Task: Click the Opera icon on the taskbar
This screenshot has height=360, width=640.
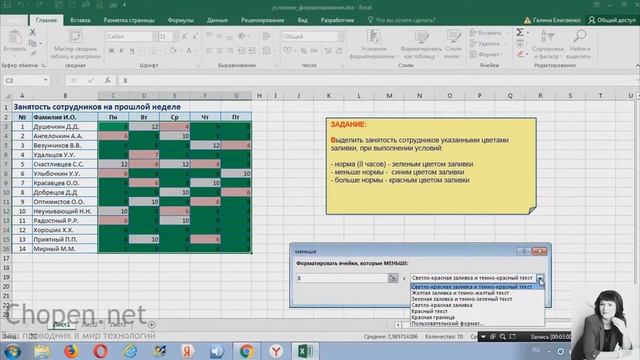Action: click(x=101, y=351)
